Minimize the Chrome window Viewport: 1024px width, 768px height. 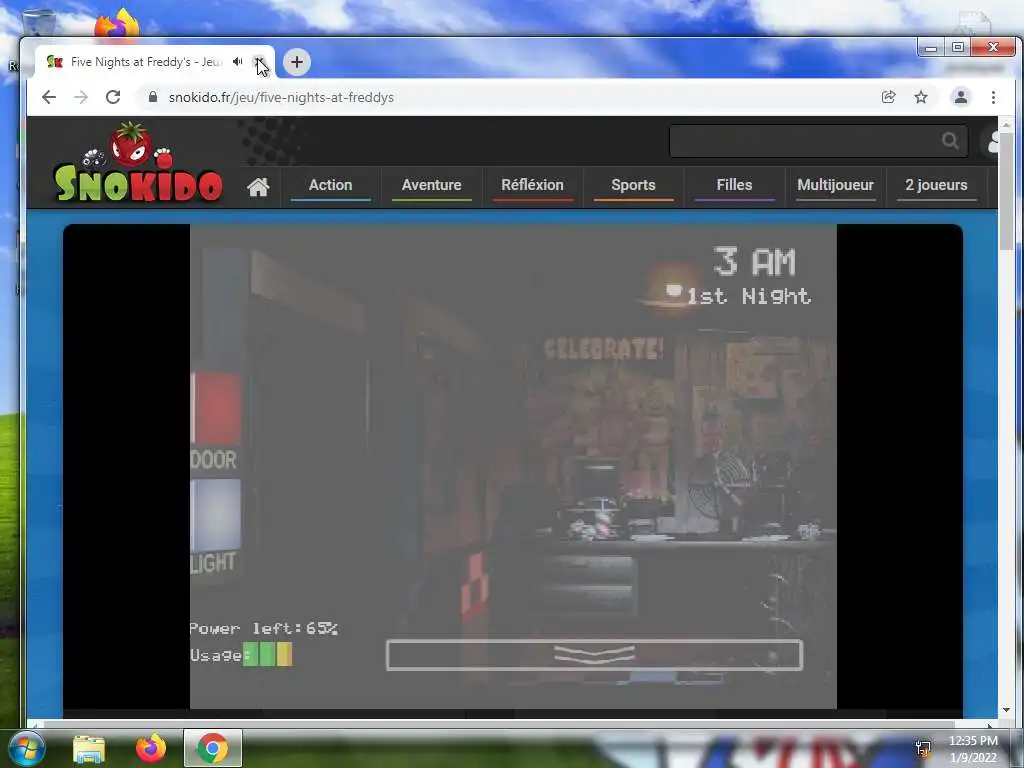931,48
